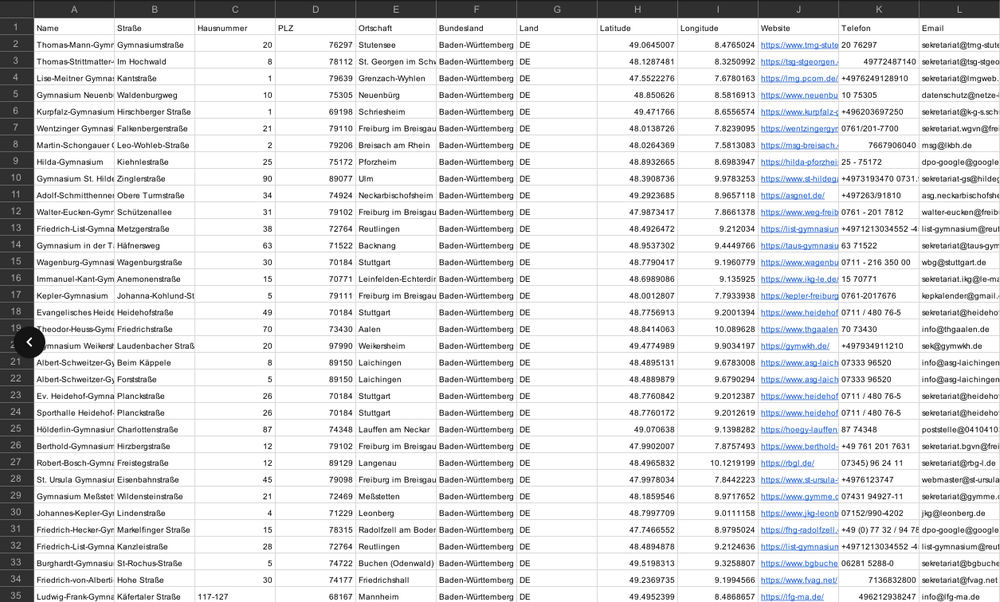Select the cell 'Lauffen am Neckar'
1000x602 pixels.
tap(396, 429)
